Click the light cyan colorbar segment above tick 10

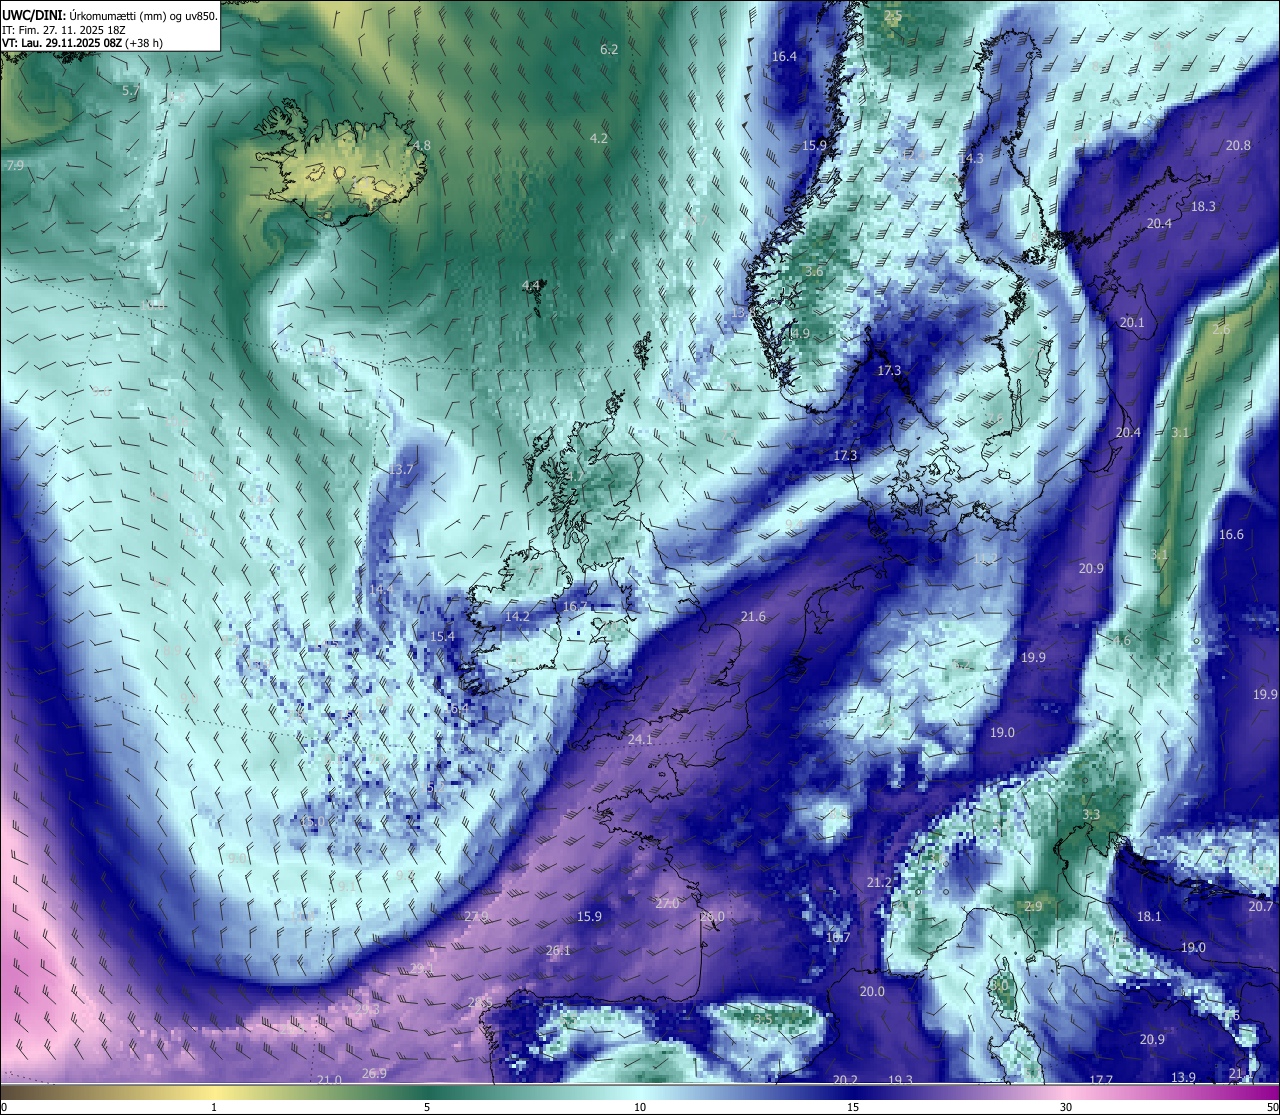pyautogui.click(x=640, y=1091)
